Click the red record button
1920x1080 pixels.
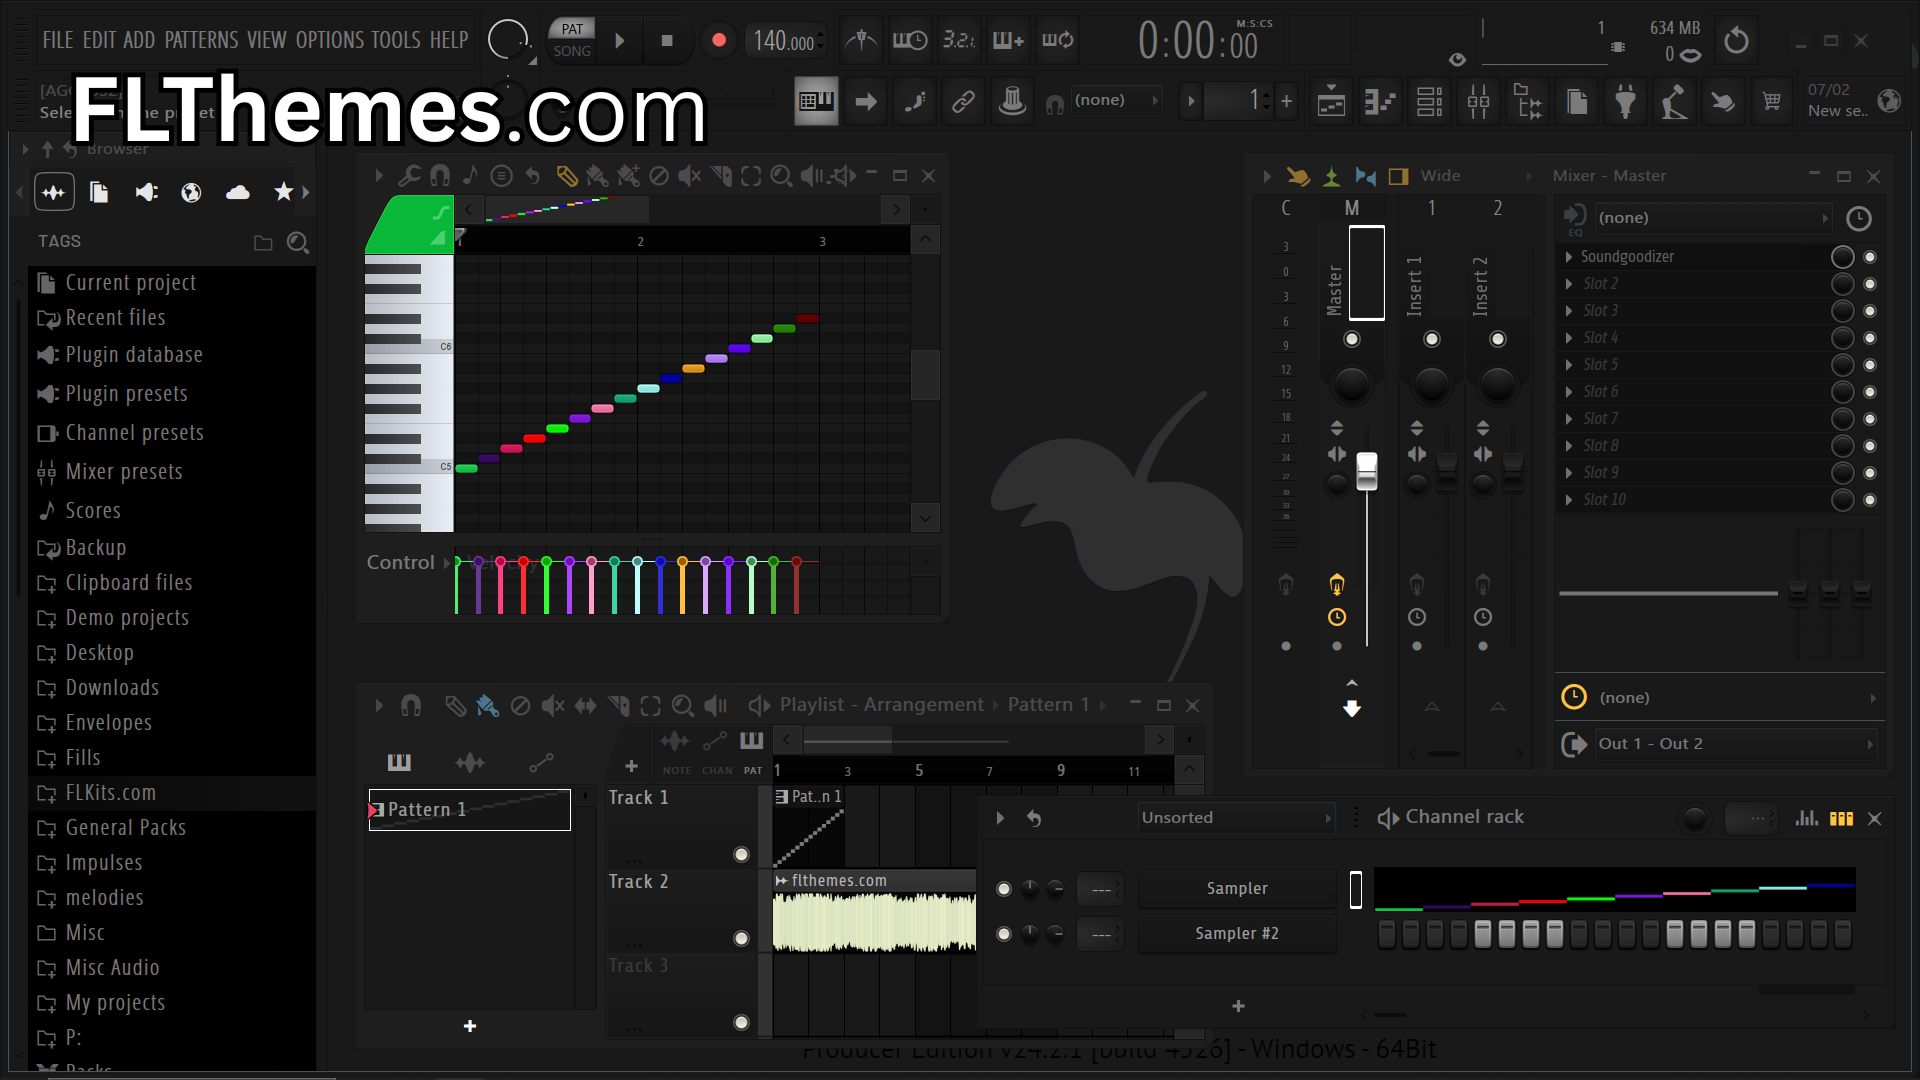tap(718, 41)
